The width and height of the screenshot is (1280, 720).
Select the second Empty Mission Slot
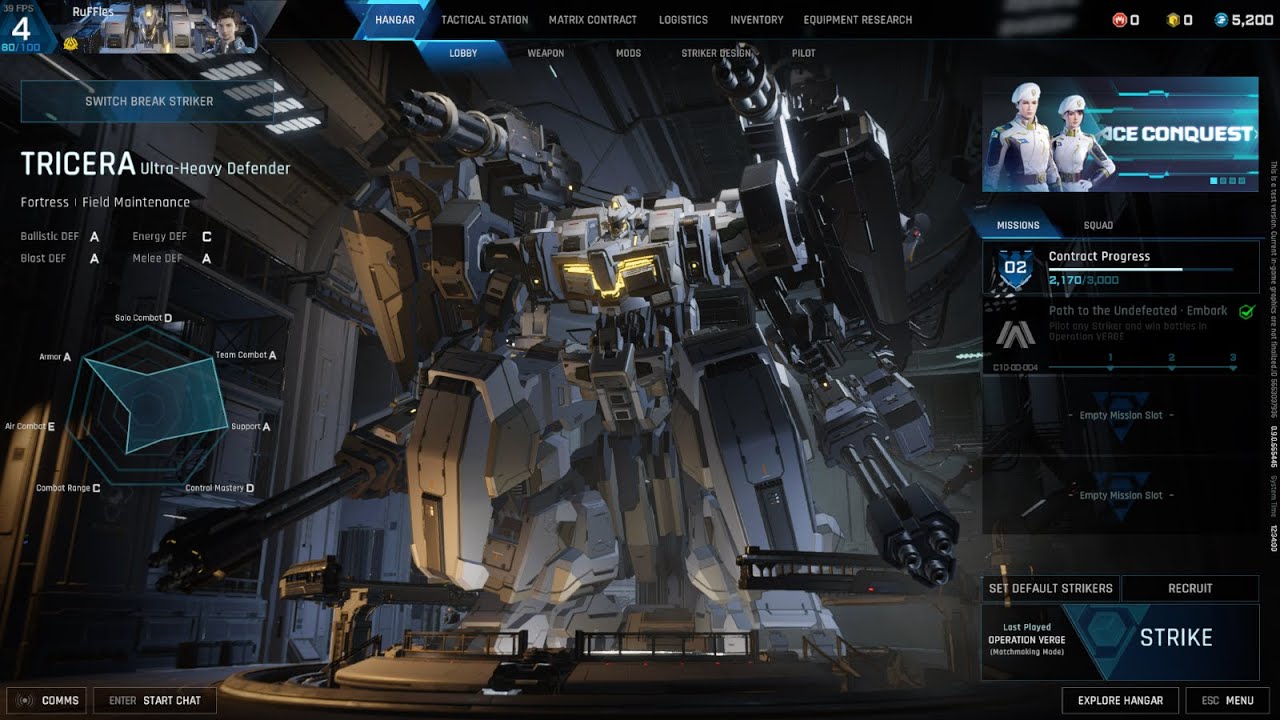[1121, 496]
